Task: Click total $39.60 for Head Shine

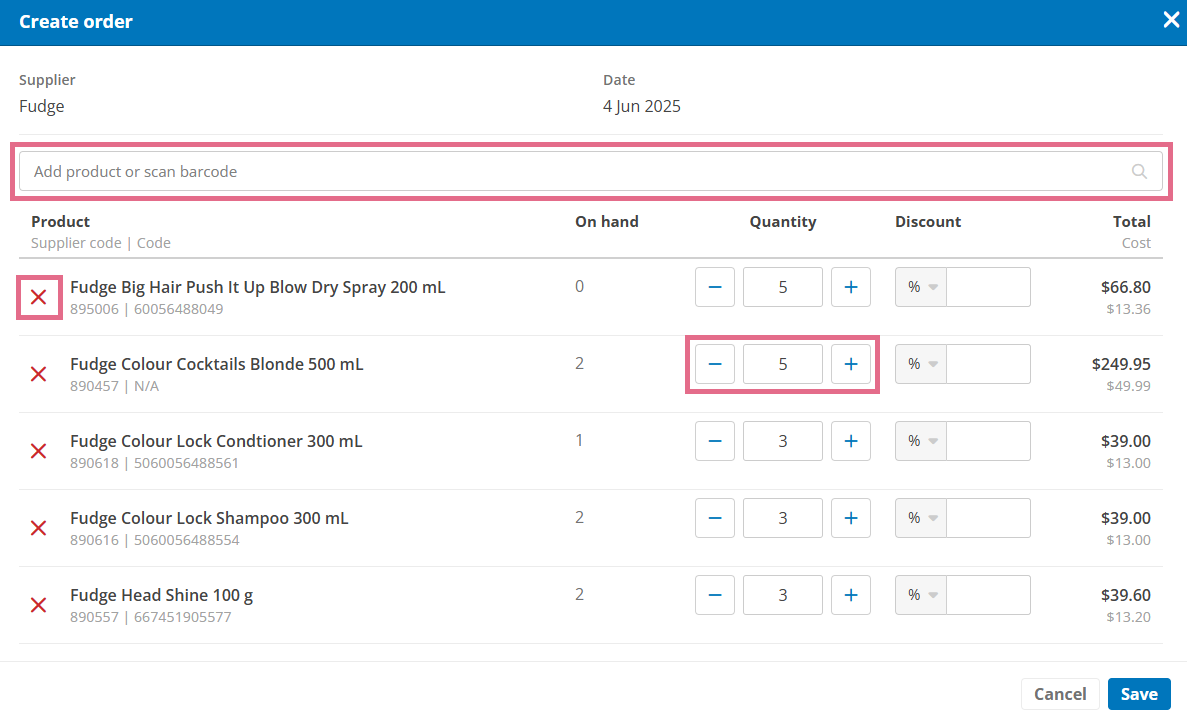Action: click(x=1126, y=595)
